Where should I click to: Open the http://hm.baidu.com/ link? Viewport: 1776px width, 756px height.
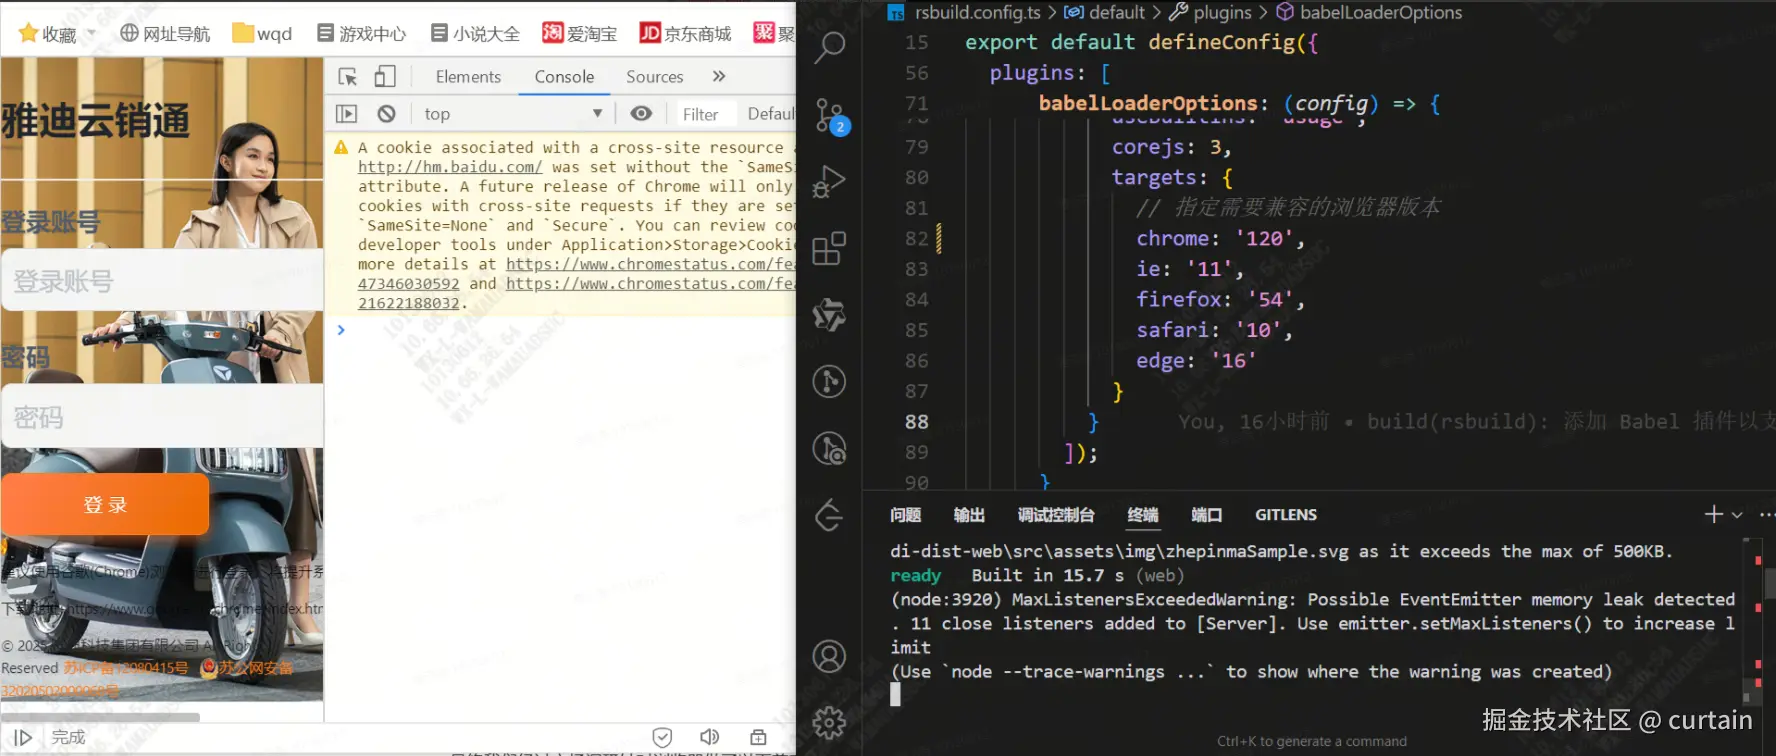coord(450,167)
